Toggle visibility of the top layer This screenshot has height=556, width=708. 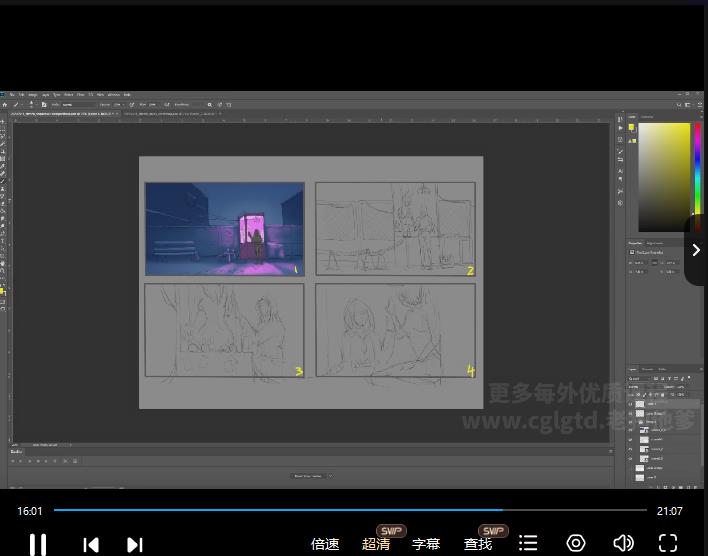coord(630,403)
